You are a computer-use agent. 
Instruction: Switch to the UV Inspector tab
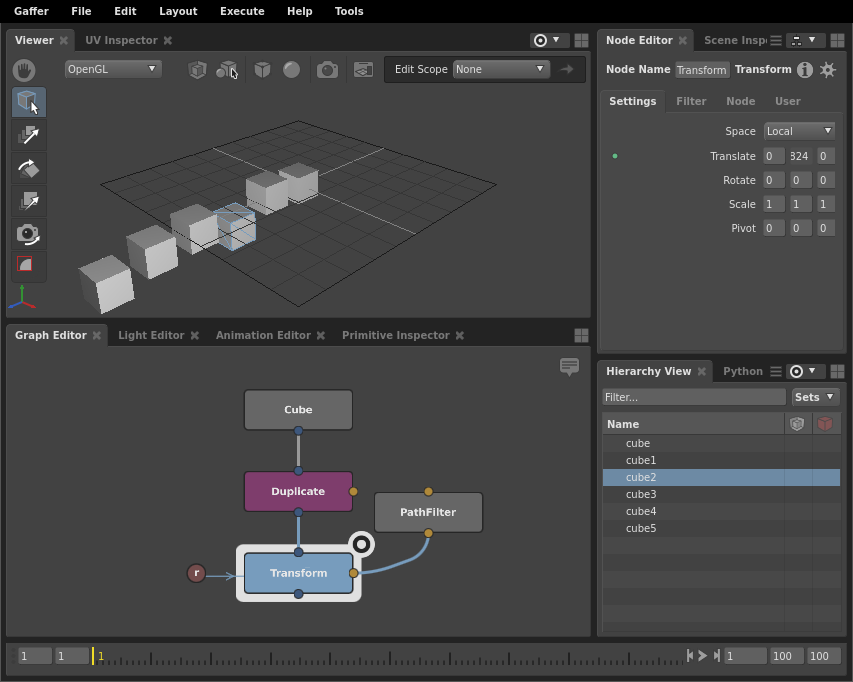(x=121, y=40)
